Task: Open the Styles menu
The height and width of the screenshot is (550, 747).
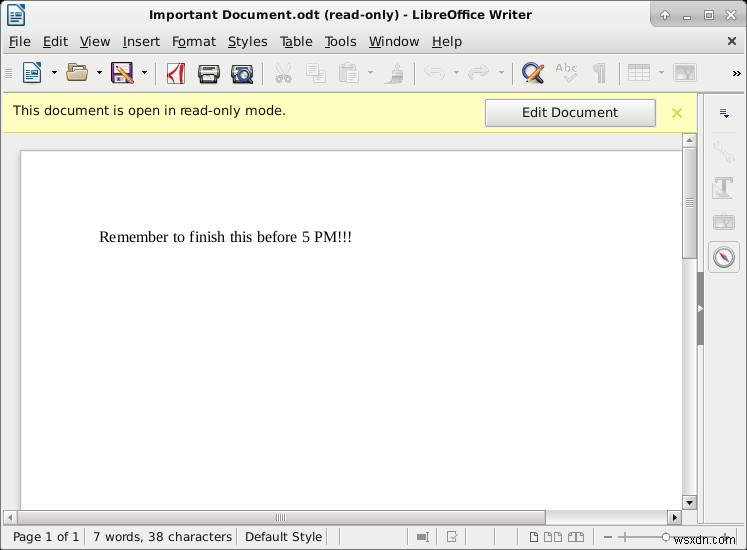Action: point(247,42)
